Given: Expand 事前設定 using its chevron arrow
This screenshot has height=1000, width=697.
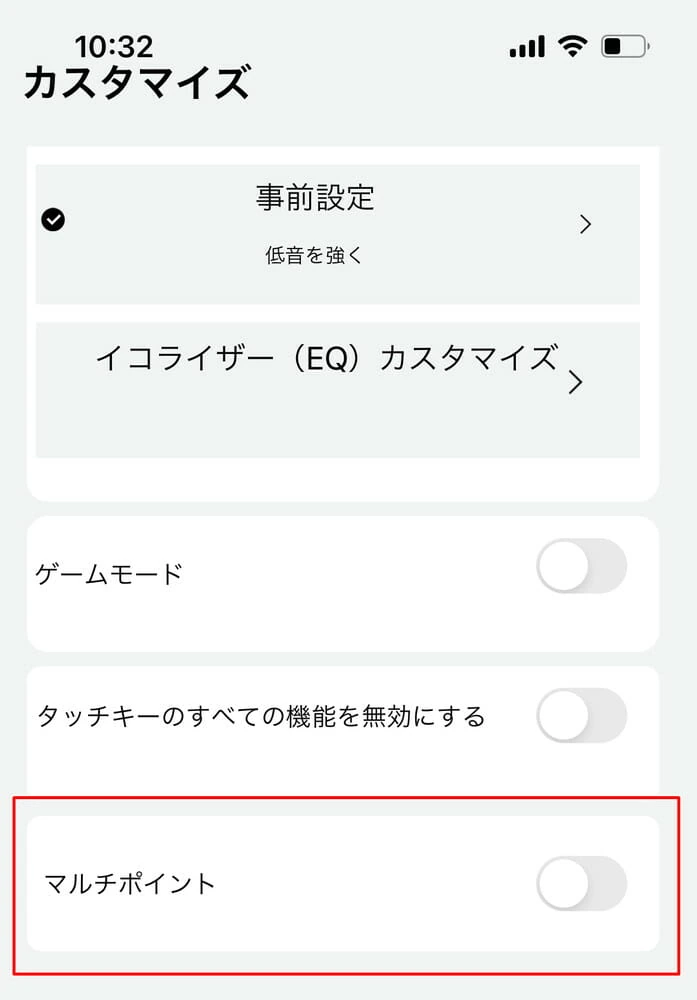Looking at the screenshot, I should coord(586,225).
